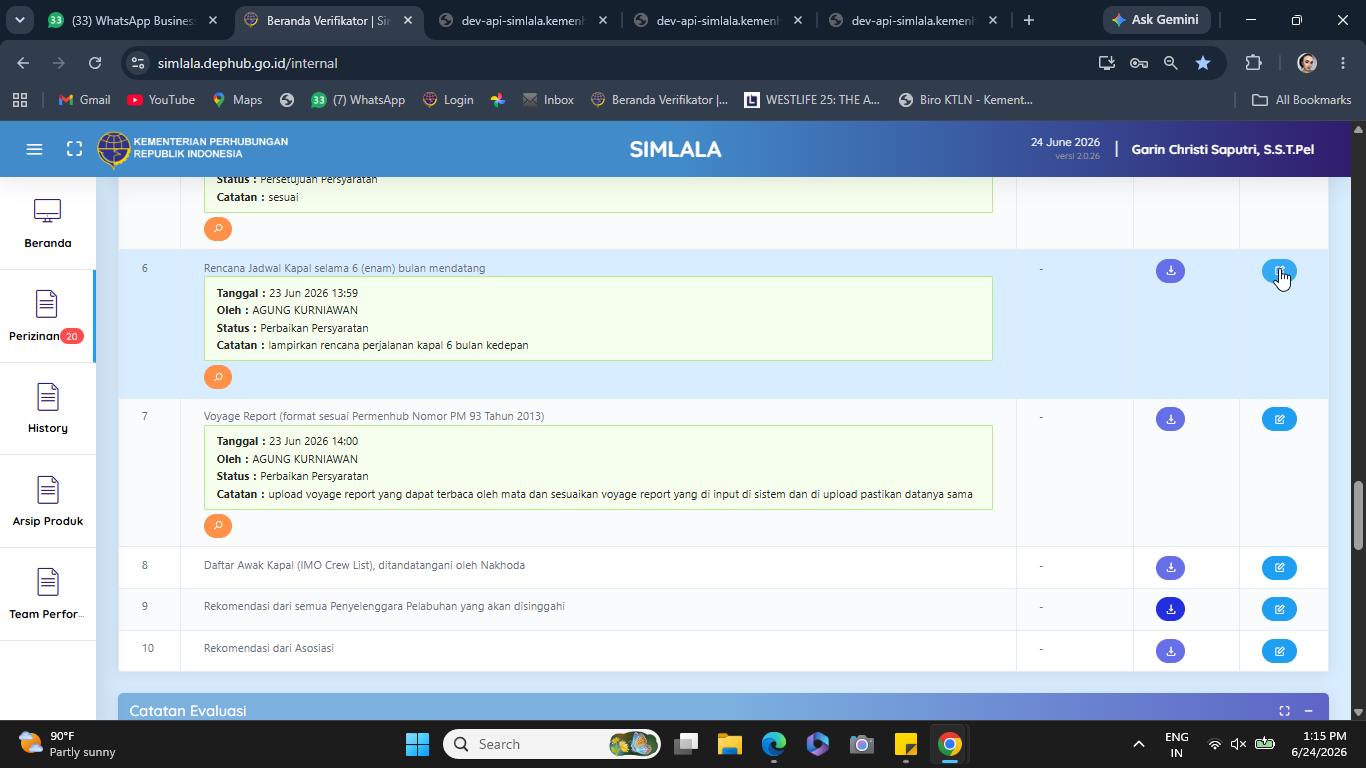1366x768 pixels.
Task: Open Windows Start menu
Action: click(x=417, y=744)
